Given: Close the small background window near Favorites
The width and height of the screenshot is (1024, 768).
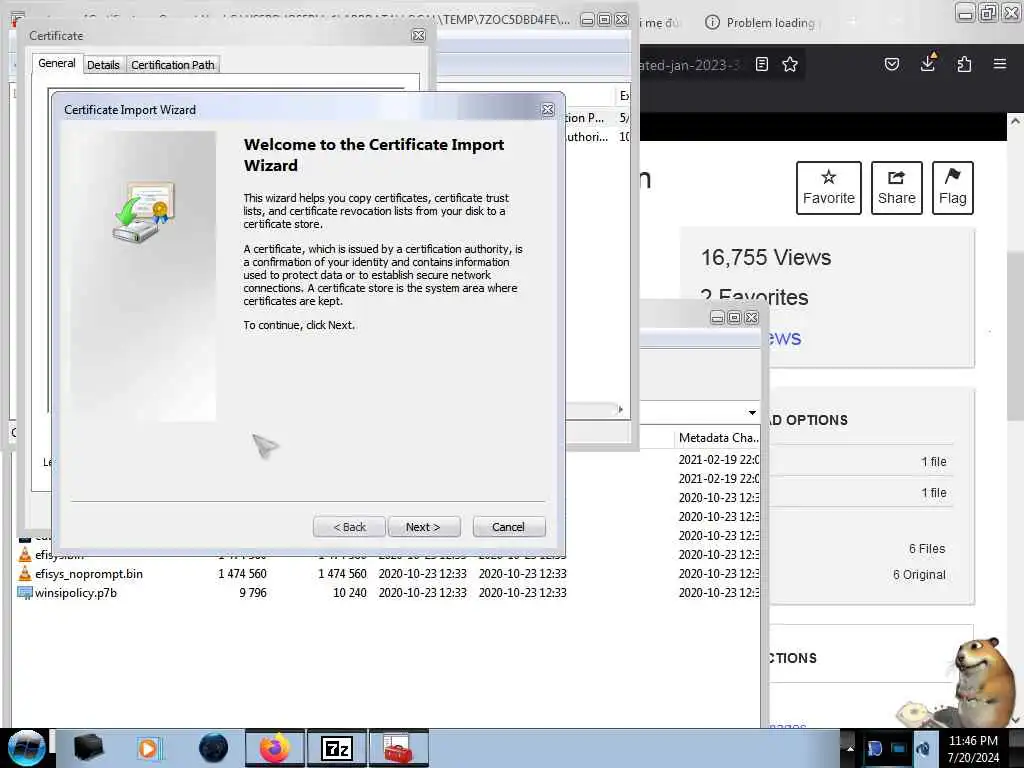Looking at the screenshot, I should (x=752, y=317).
